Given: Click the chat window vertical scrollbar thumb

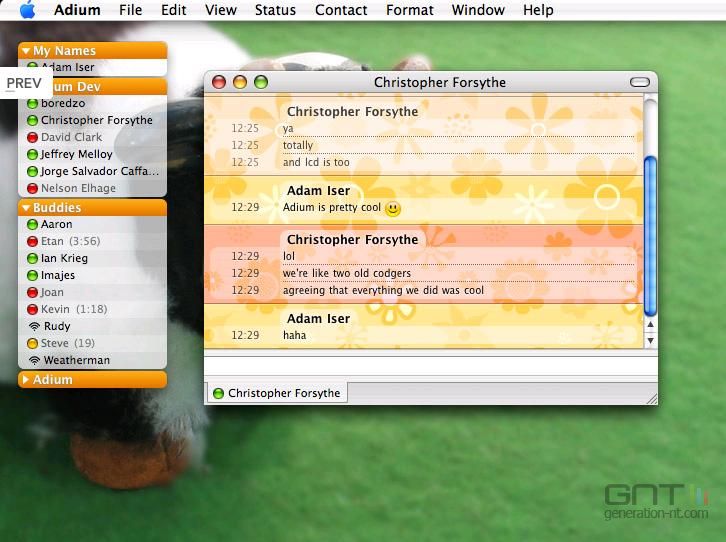Looking at the screenshot, I should click(650, 236).
